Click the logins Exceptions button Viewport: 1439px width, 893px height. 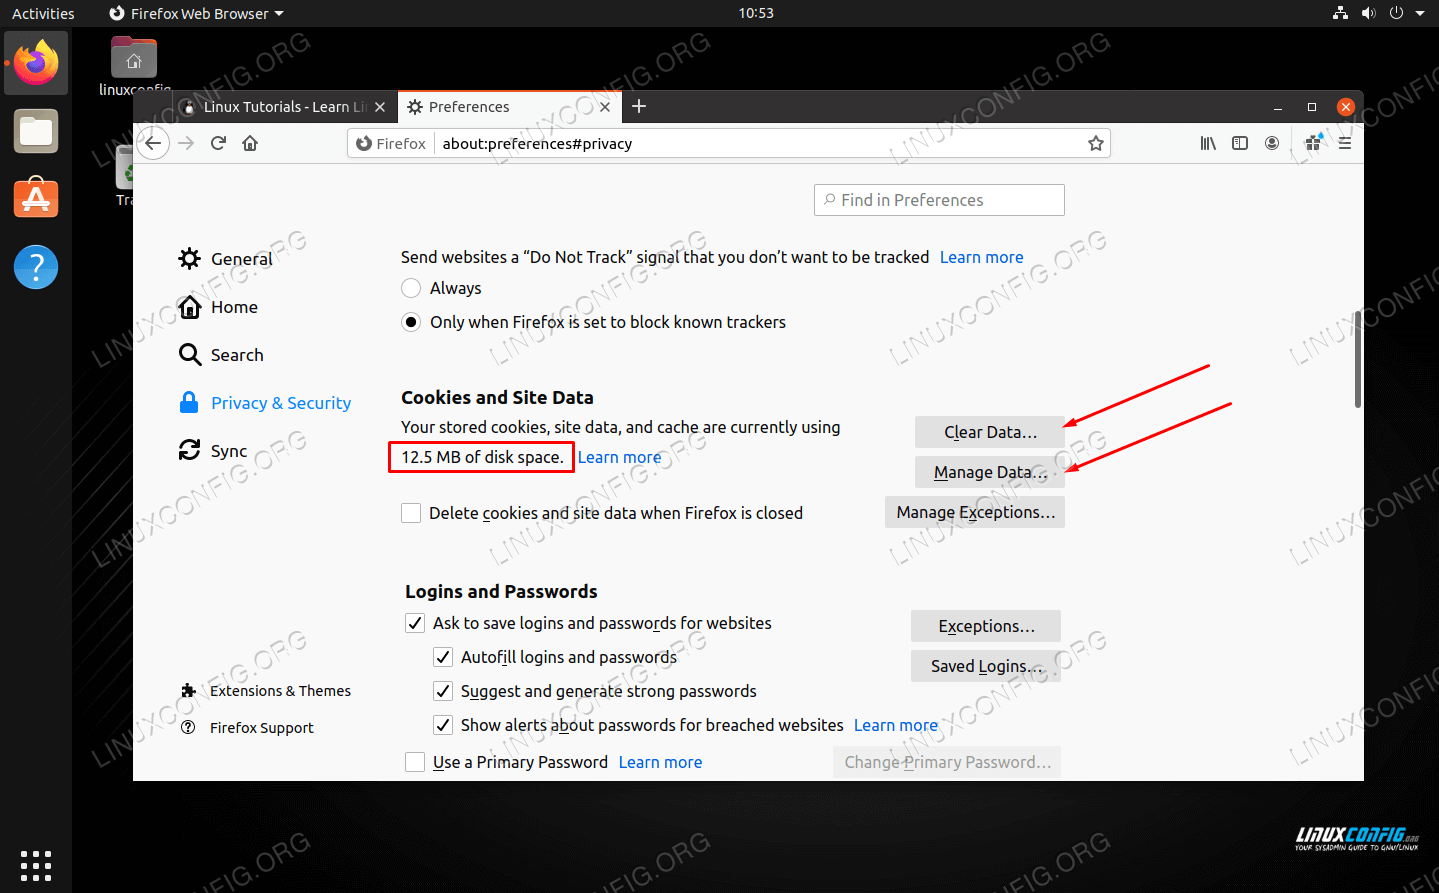point(986,626)
